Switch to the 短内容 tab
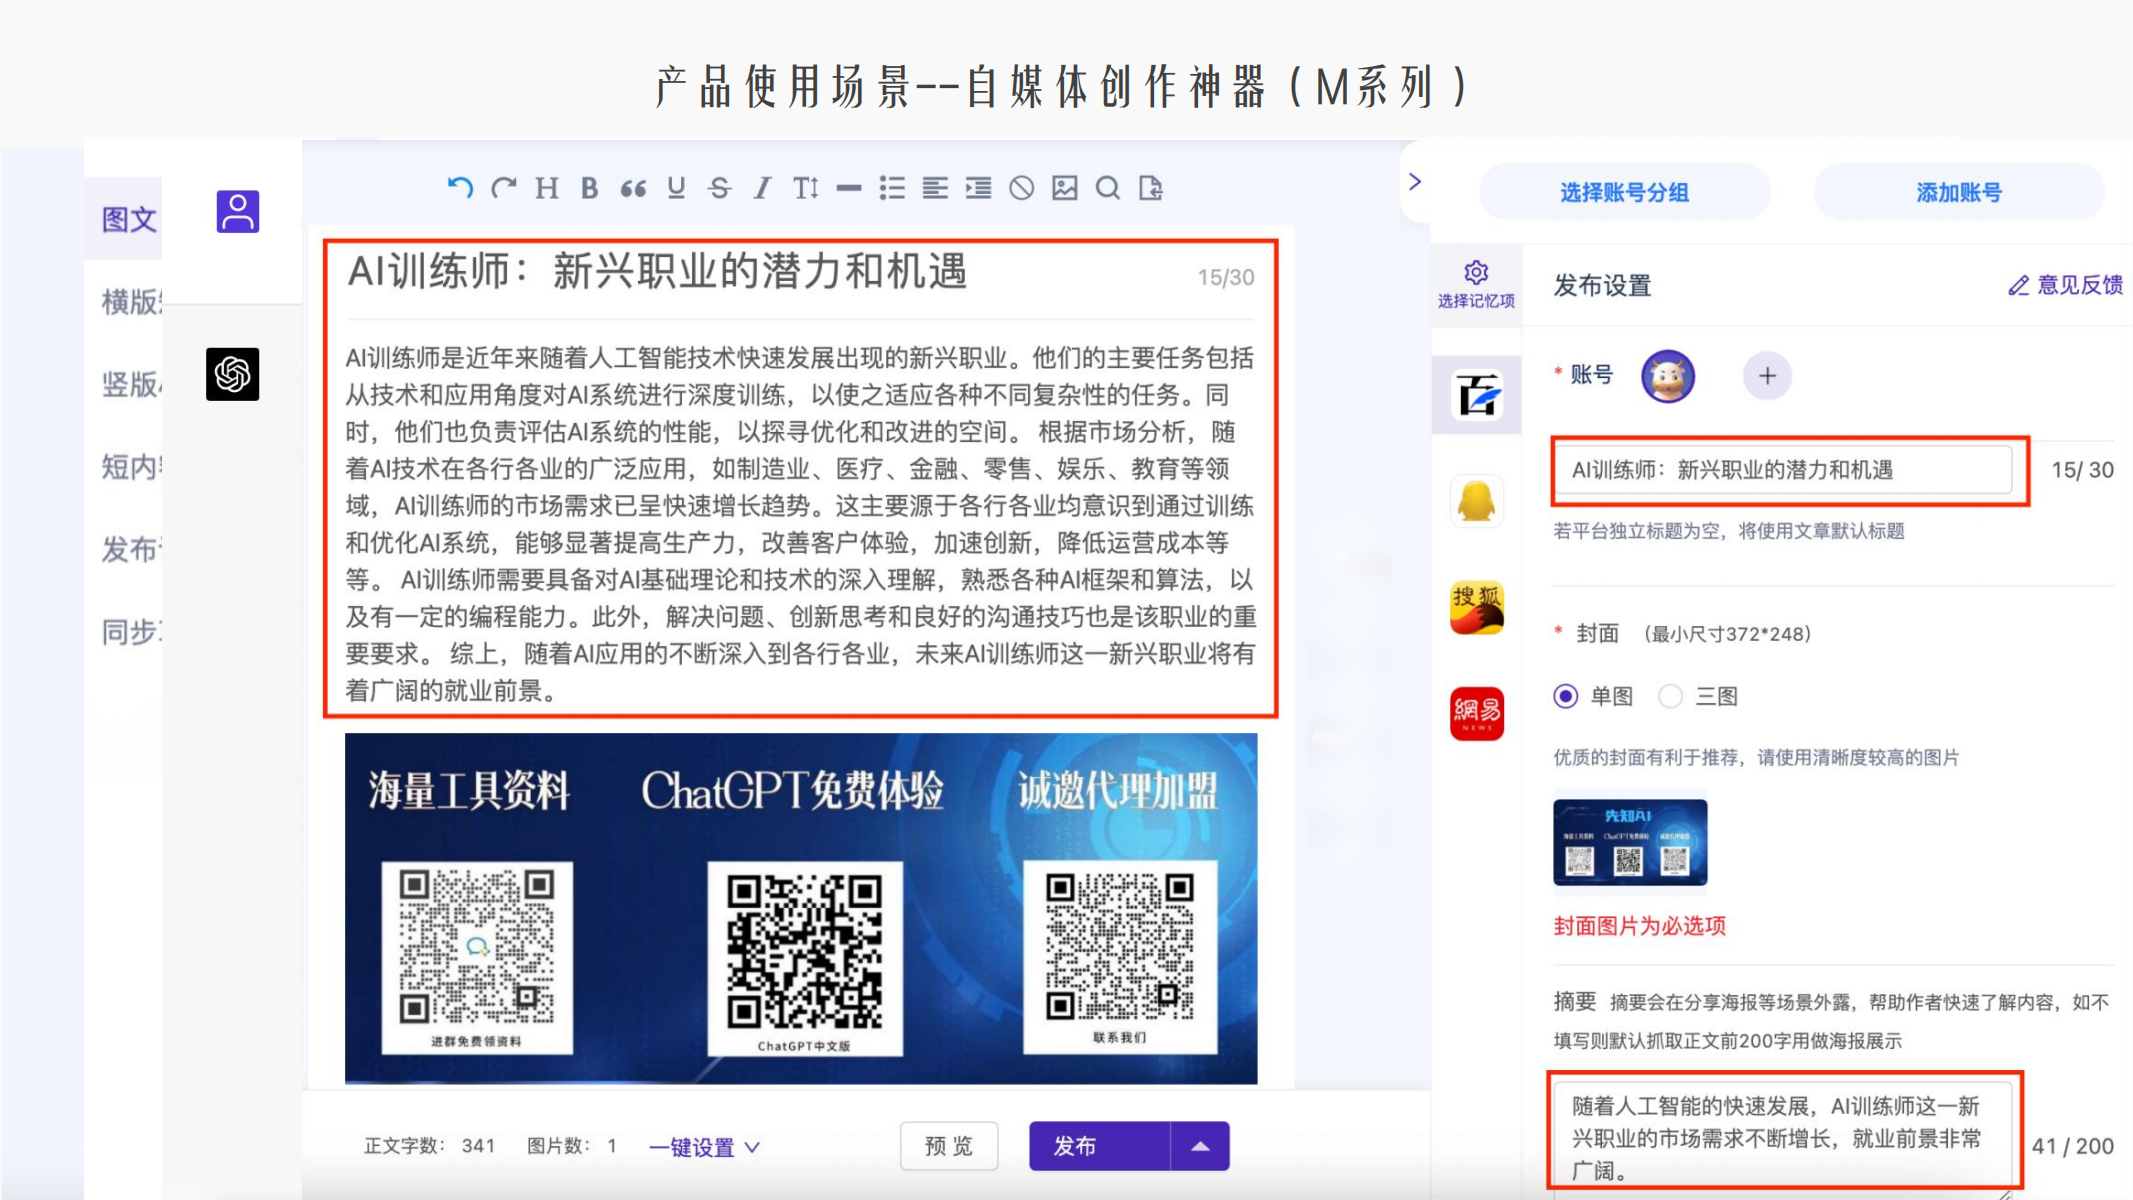The width and height of the screenshot is (2133, 1200). coord(131,467)
